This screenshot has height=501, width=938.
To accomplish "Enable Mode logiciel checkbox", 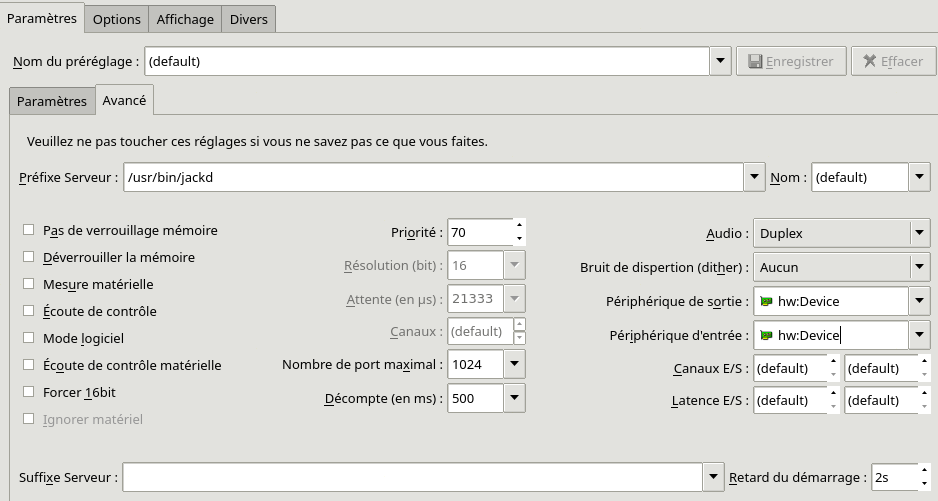I will [29, 338].
